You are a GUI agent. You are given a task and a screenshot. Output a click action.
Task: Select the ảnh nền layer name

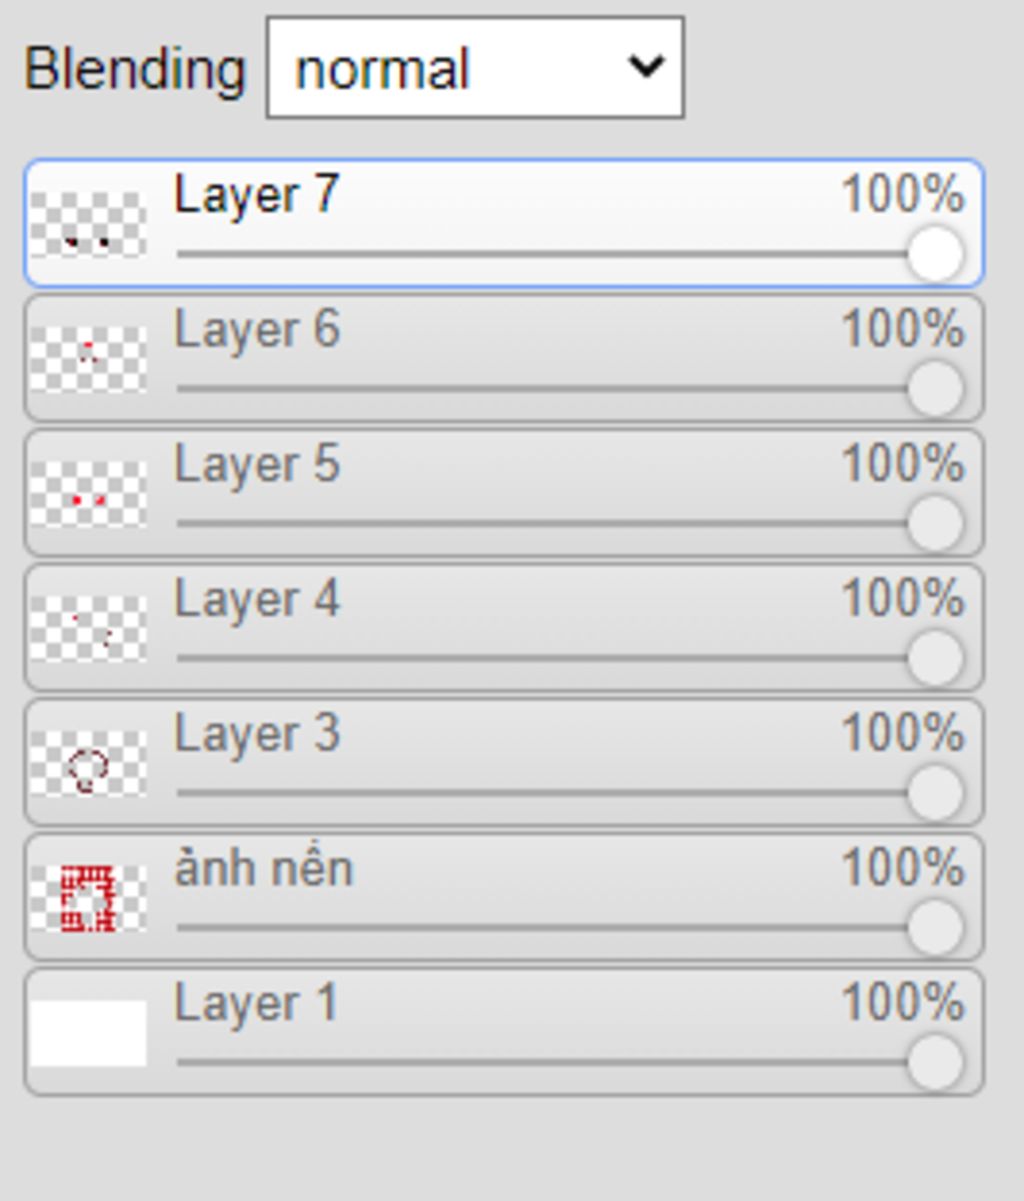click(x=264, y=869)
